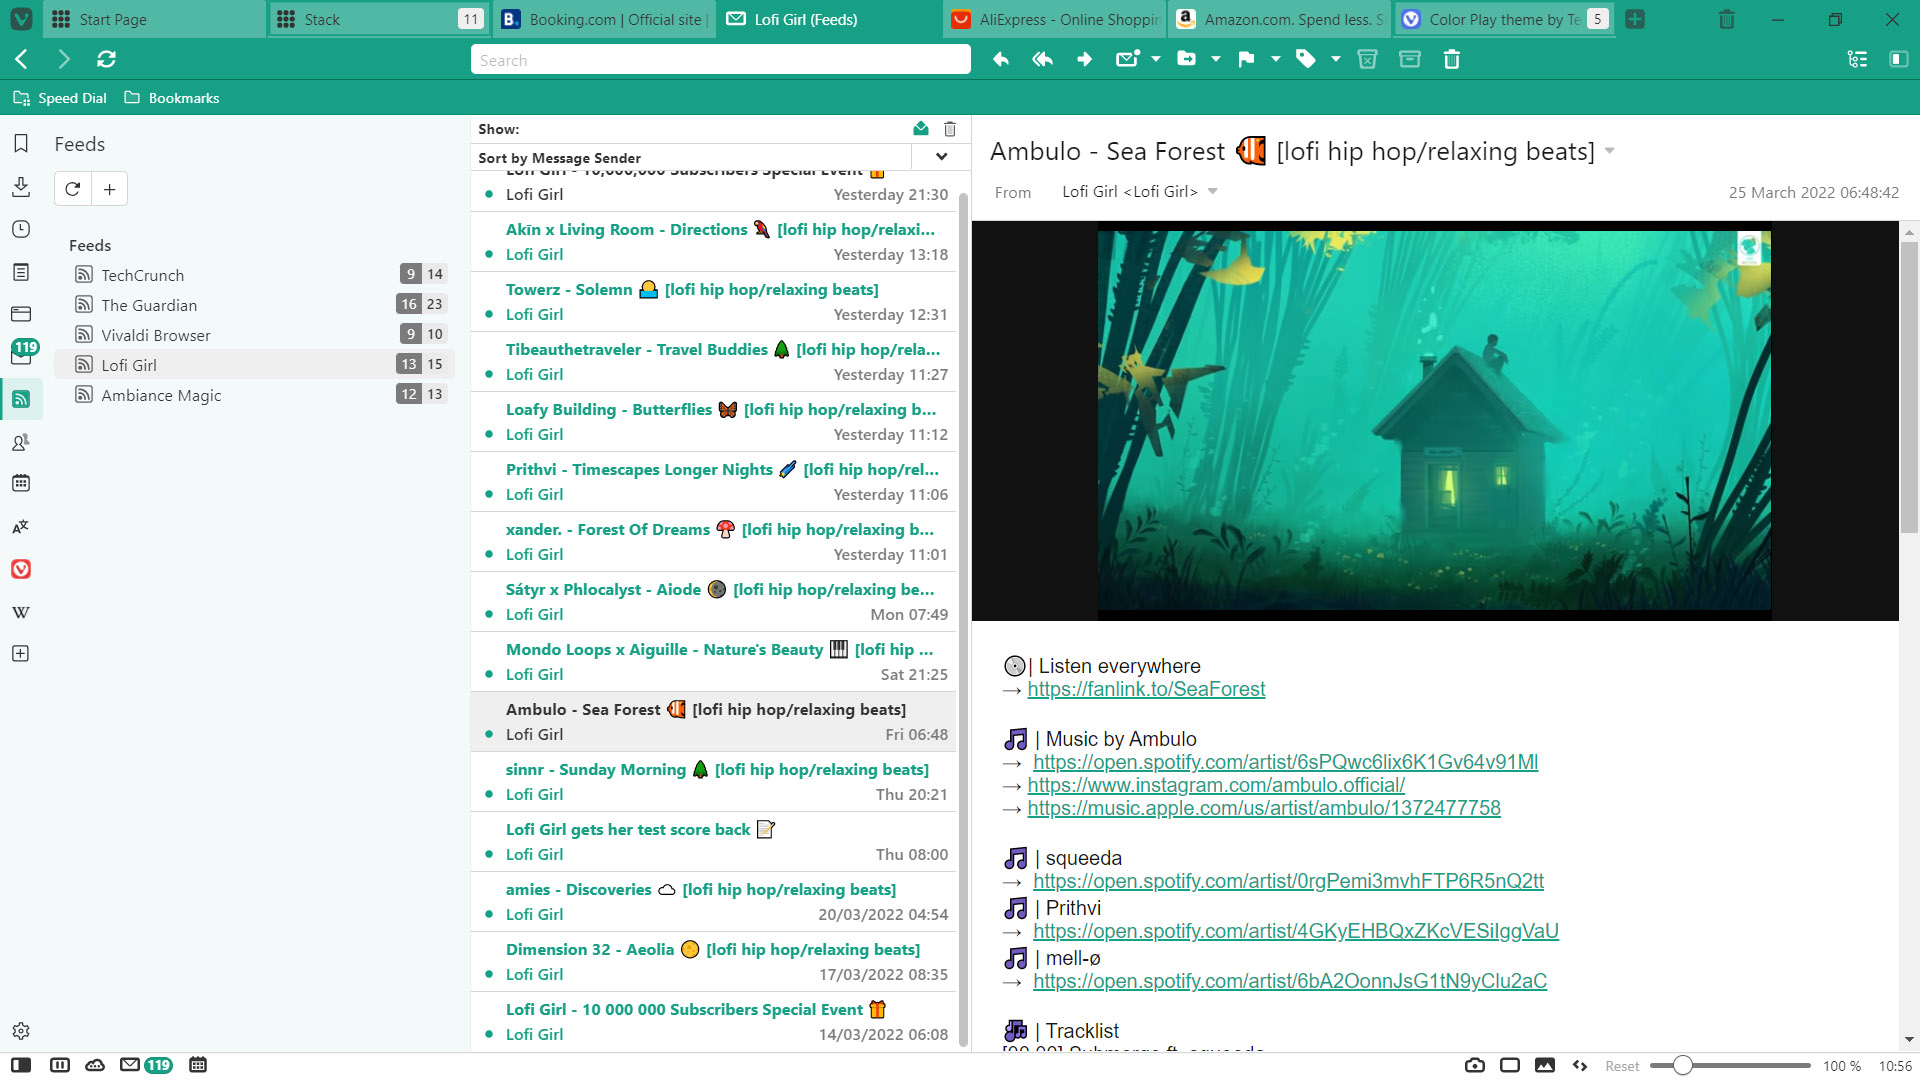Open the Feeds panel icon in sidebar
Viewport: 1920px width, 1080px height.
[x=22, y=399]
